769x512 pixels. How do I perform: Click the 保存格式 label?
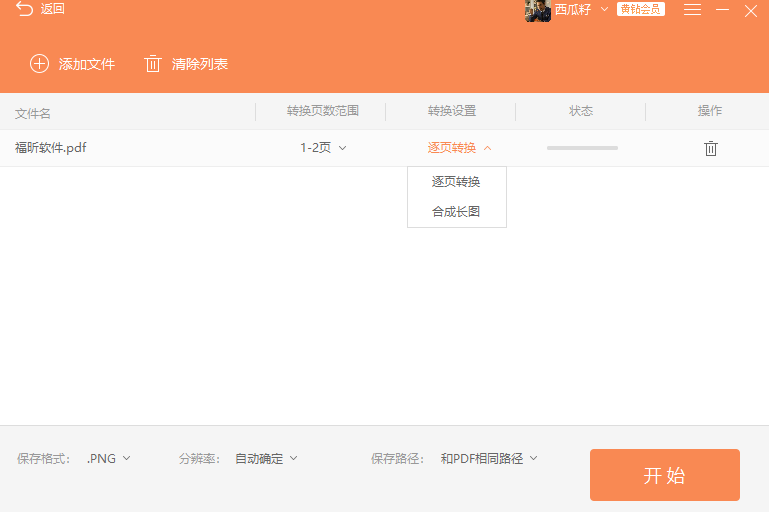(x=44, y=459)
